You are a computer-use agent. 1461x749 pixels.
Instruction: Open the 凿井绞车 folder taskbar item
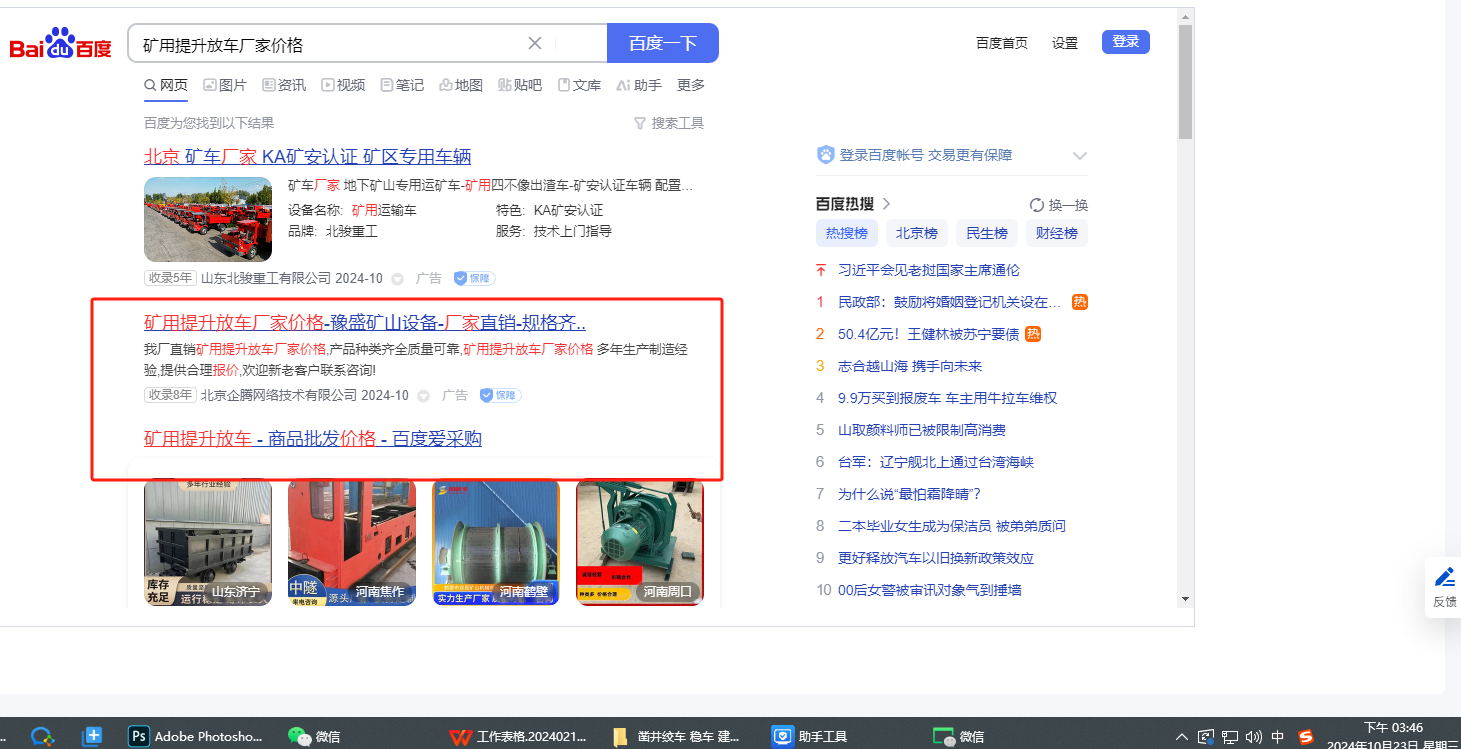point(676,736)
